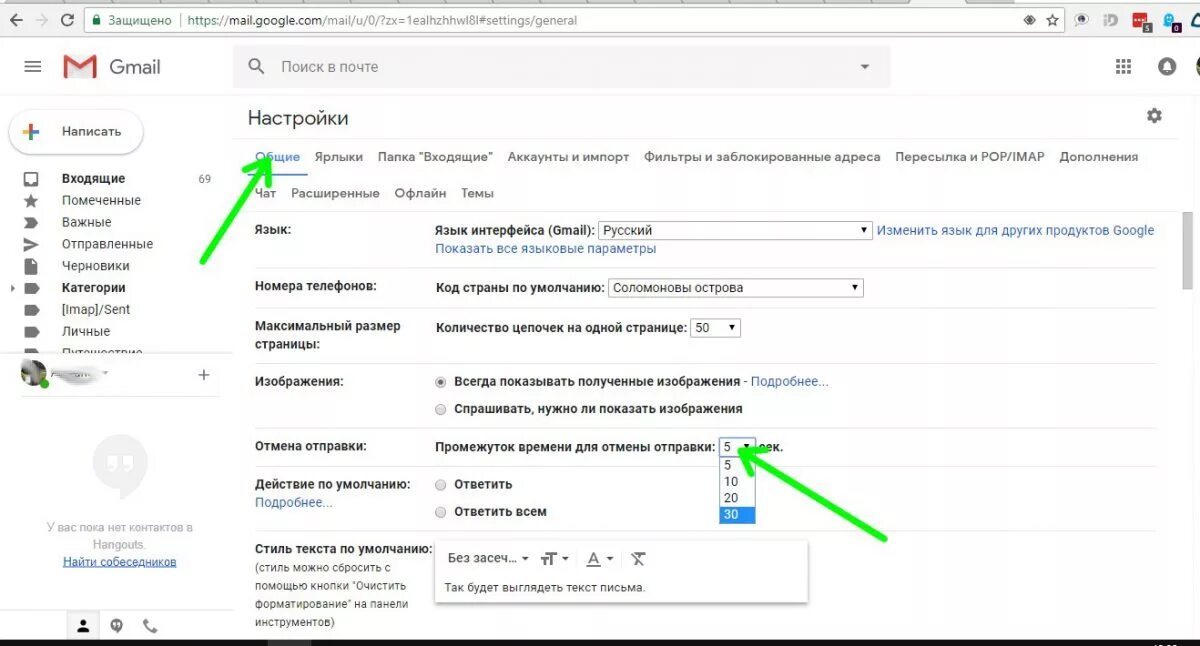This screenshot has width=1200, height=646.
Task: Choose 20 seconds in undo send list
Action: pyautogui.click(x=737, y=498)
